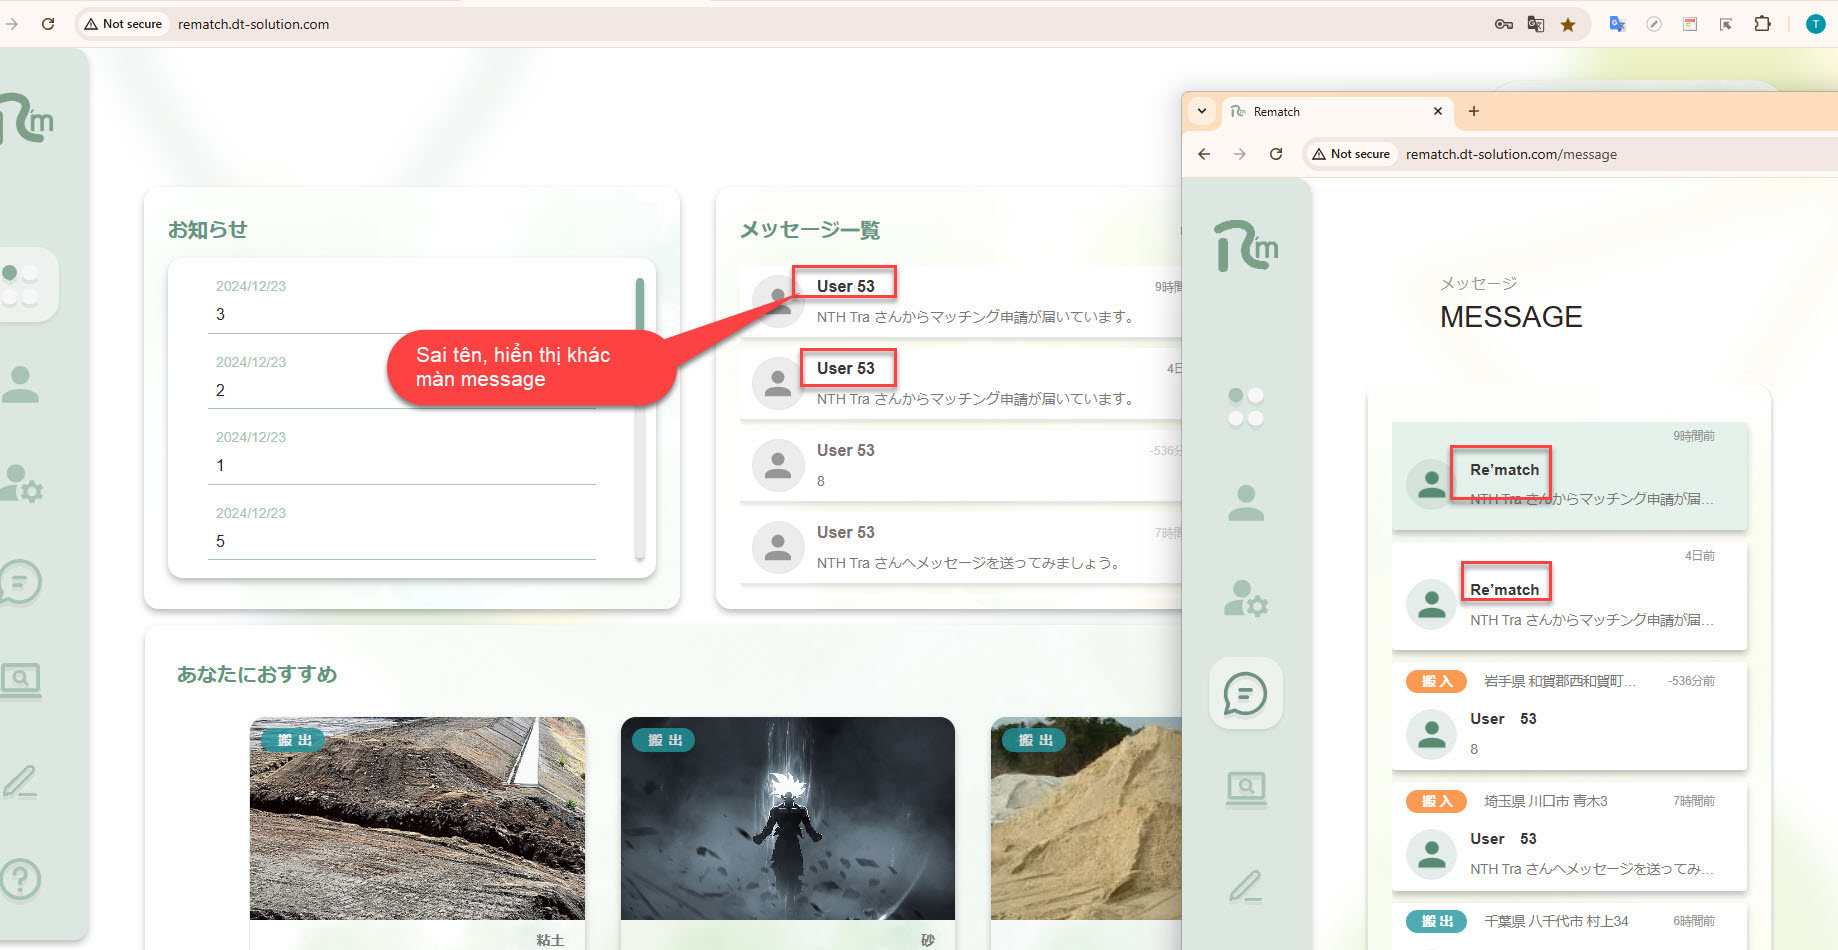Expand the tab search dropdown arrow
Viewport: 1838px width, 950px height.
[x=1202, y=111]
